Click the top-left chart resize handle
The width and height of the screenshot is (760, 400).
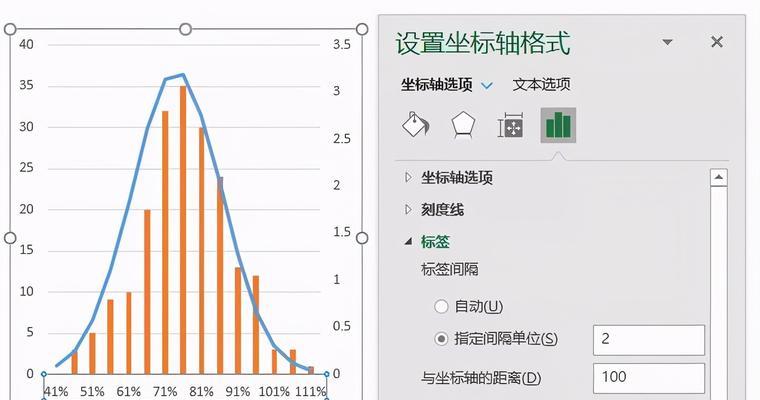tap(10, 30)
